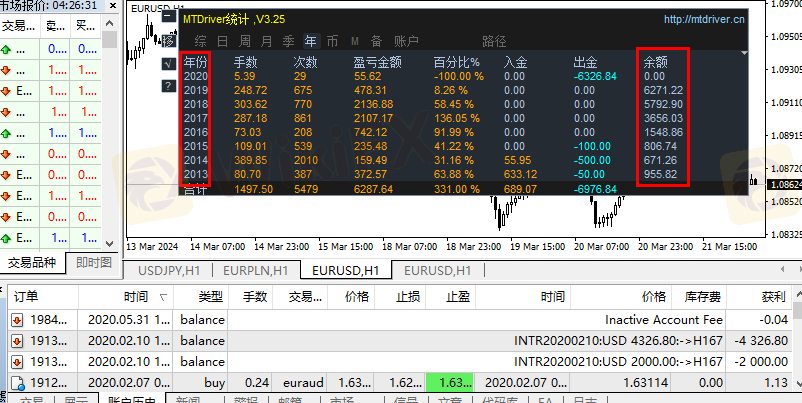Click the 移 move button beside MTDriver panel
Viewport: 802px width, 403px height.
click(x=168, y=40)
